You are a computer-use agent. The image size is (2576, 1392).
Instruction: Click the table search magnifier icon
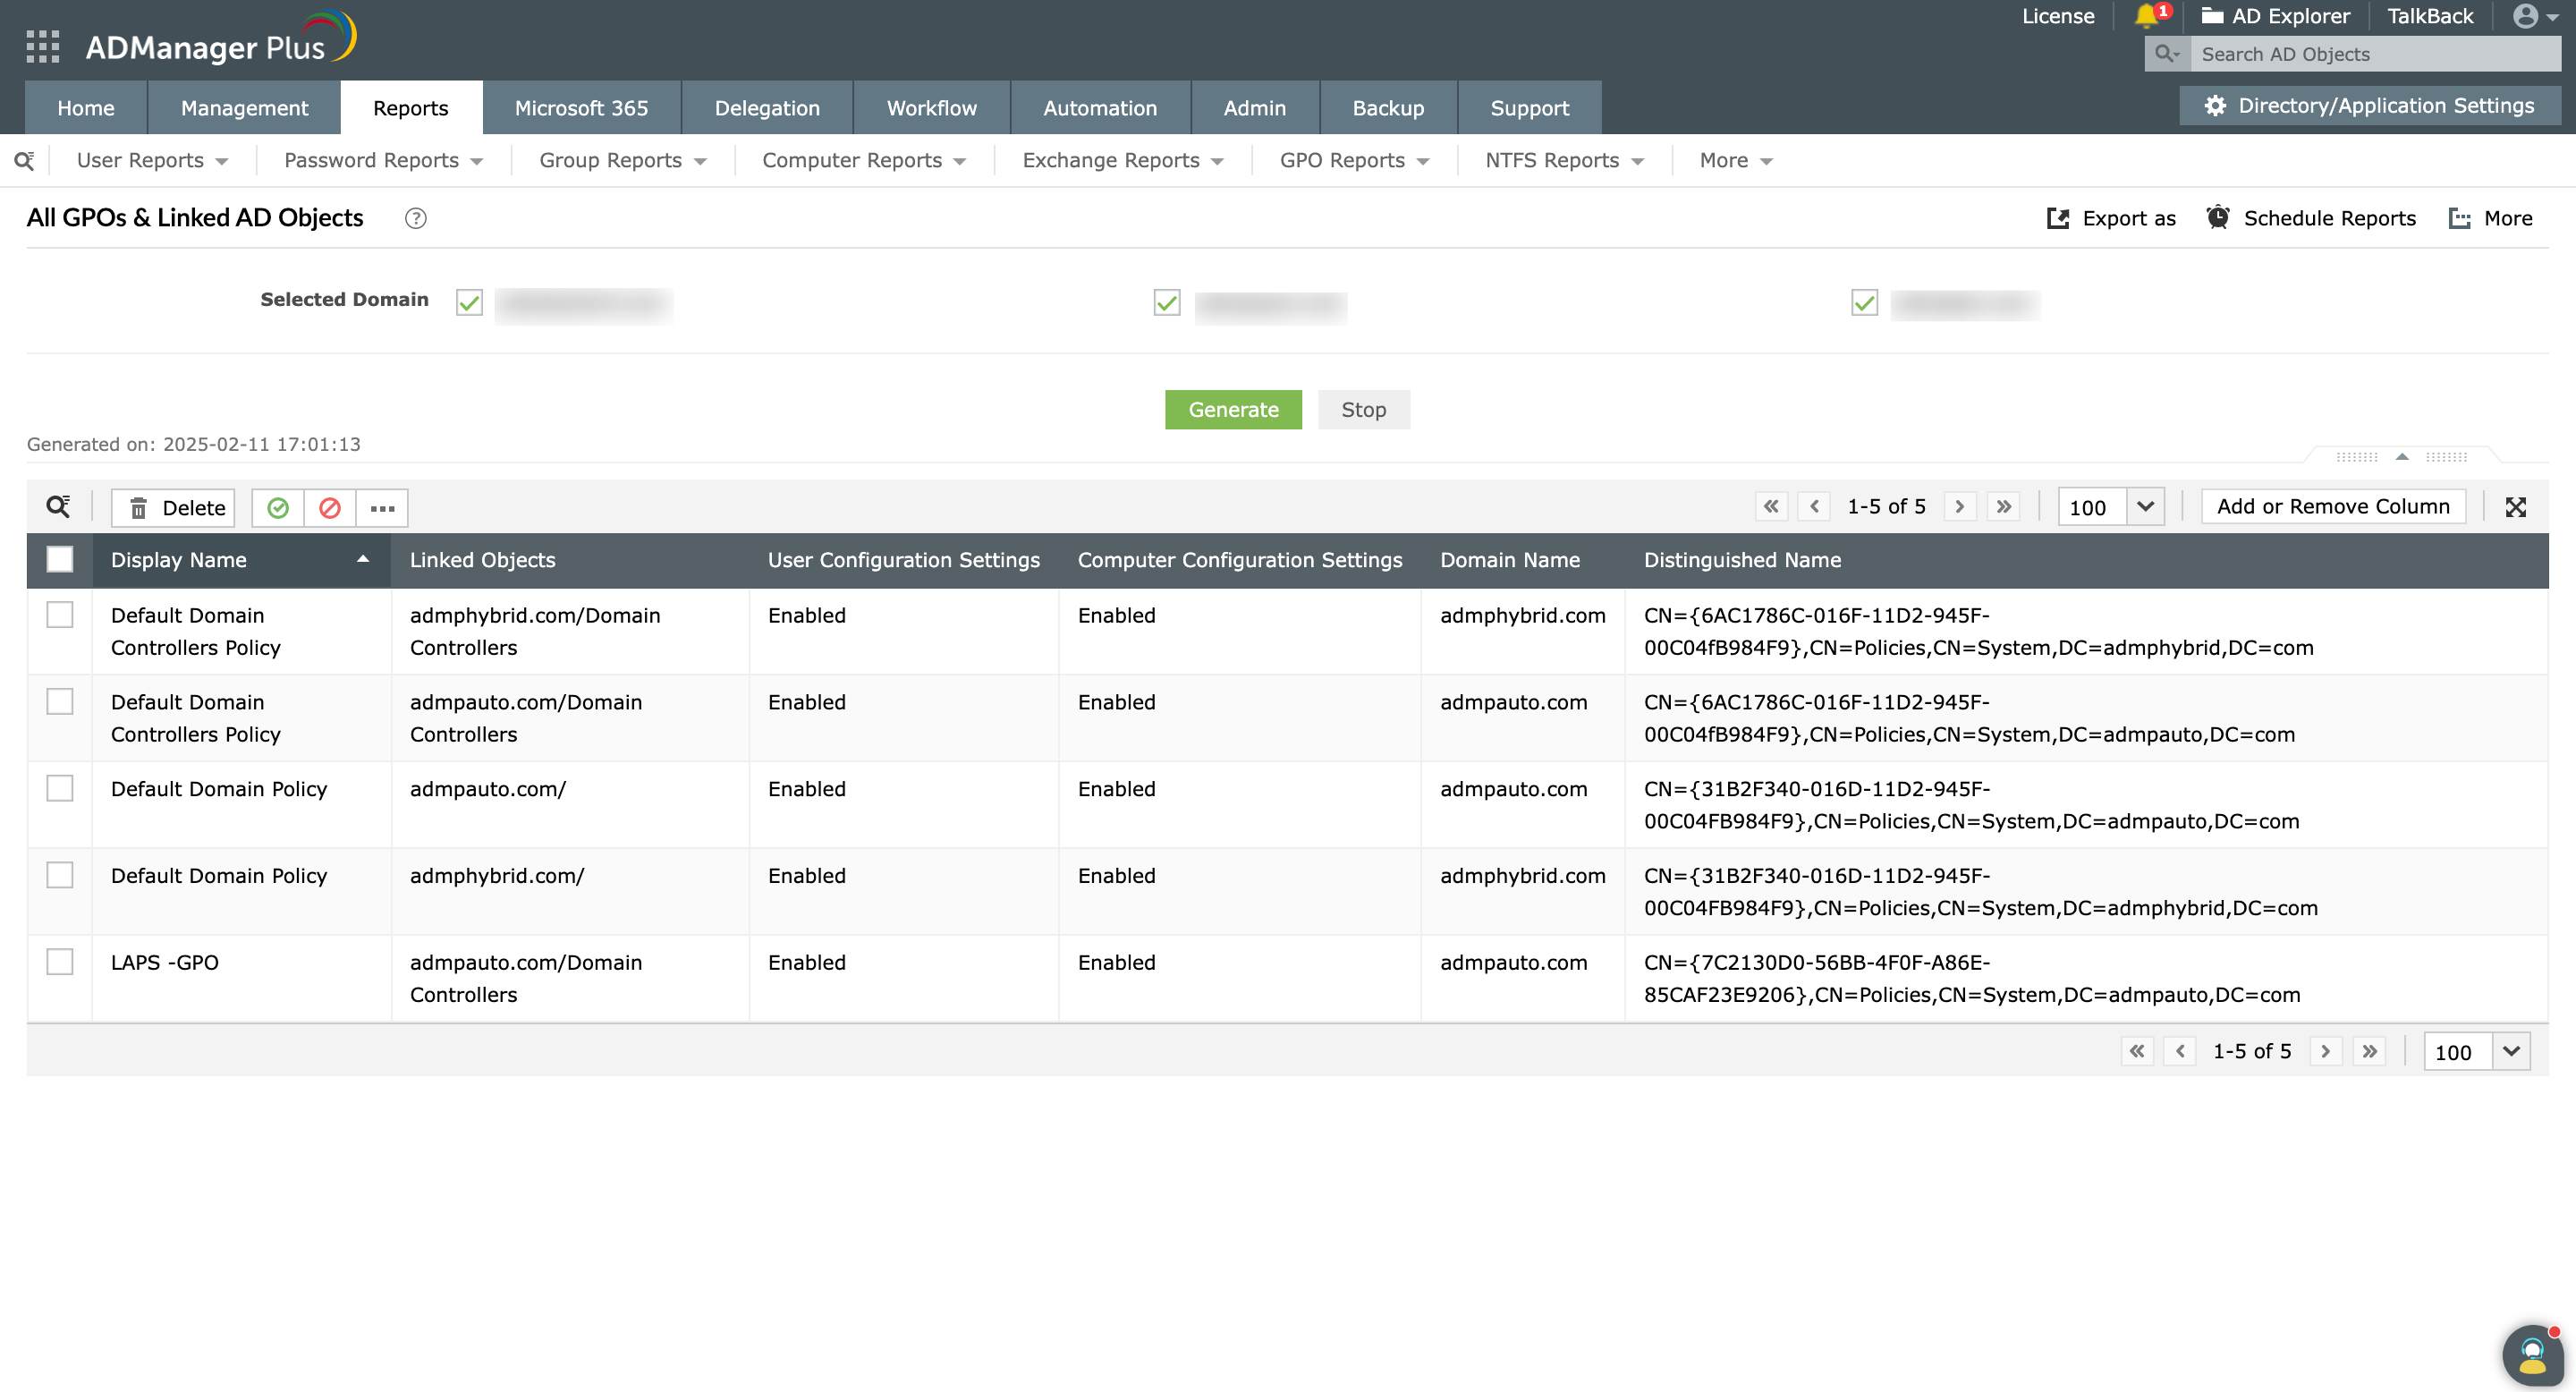click(x=58, y=507)
